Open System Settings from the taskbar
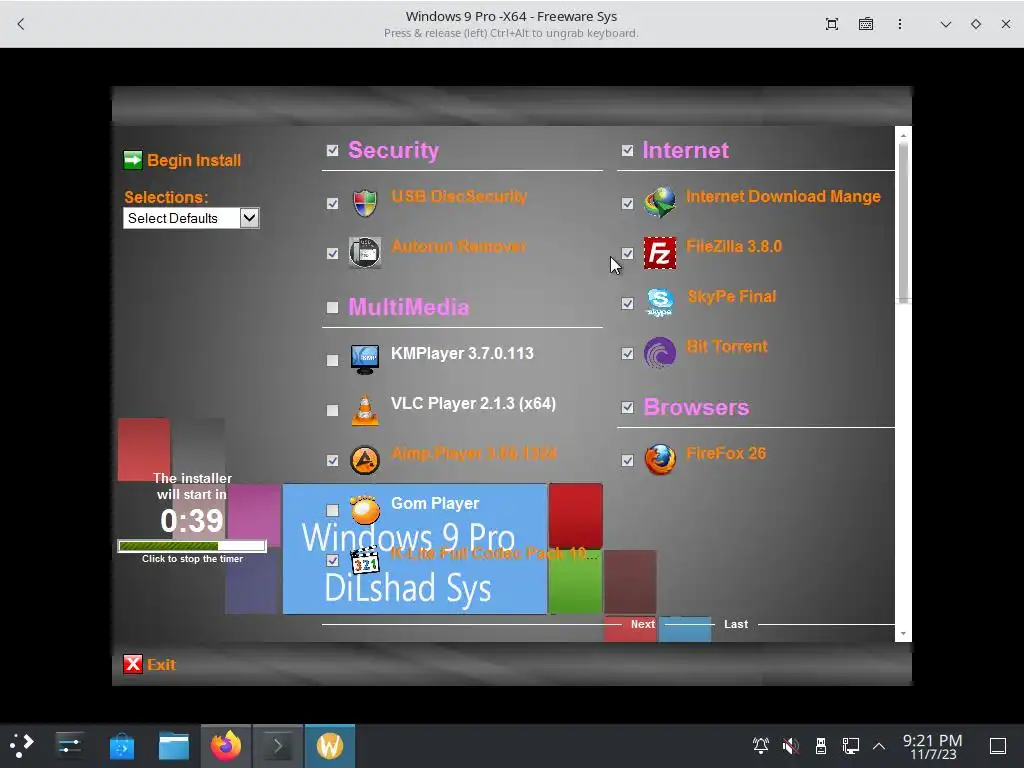1024x768 pixels. click(x=69, y=746)
